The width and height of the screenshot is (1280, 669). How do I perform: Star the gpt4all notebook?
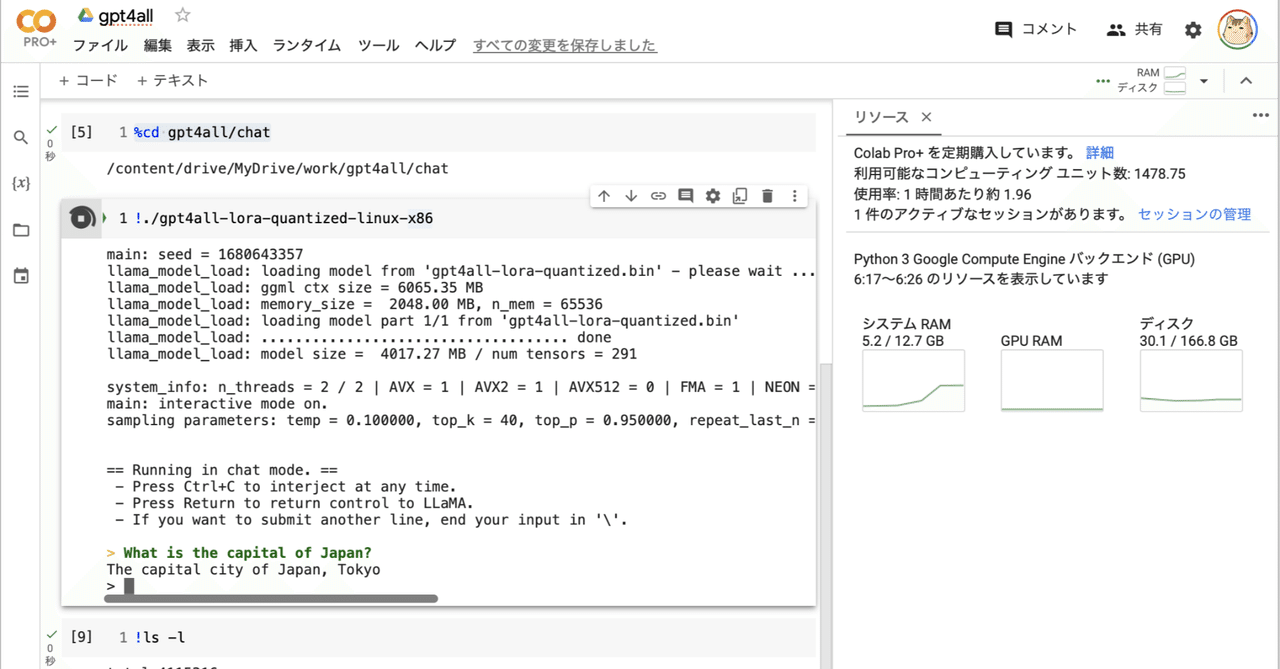click(182, 15)
